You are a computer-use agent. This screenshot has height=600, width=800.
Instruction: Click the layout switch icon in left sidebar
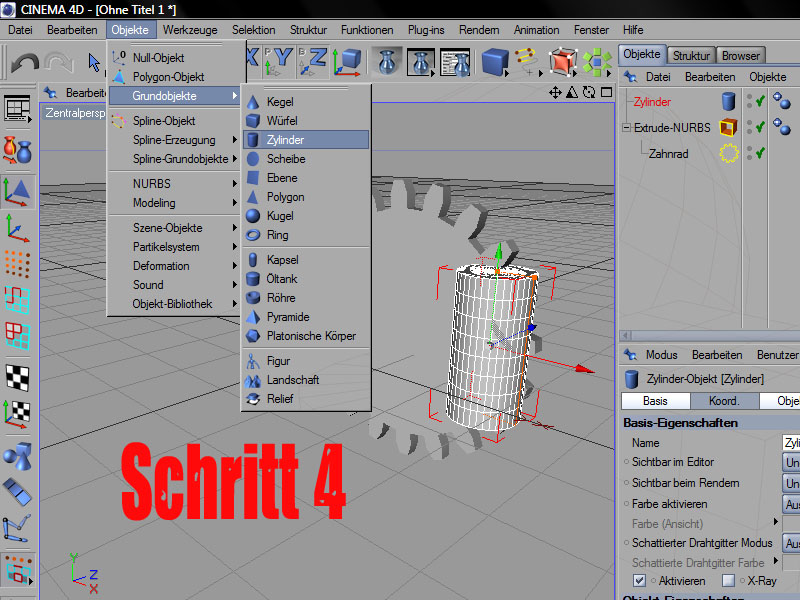(x=18, y=109)
